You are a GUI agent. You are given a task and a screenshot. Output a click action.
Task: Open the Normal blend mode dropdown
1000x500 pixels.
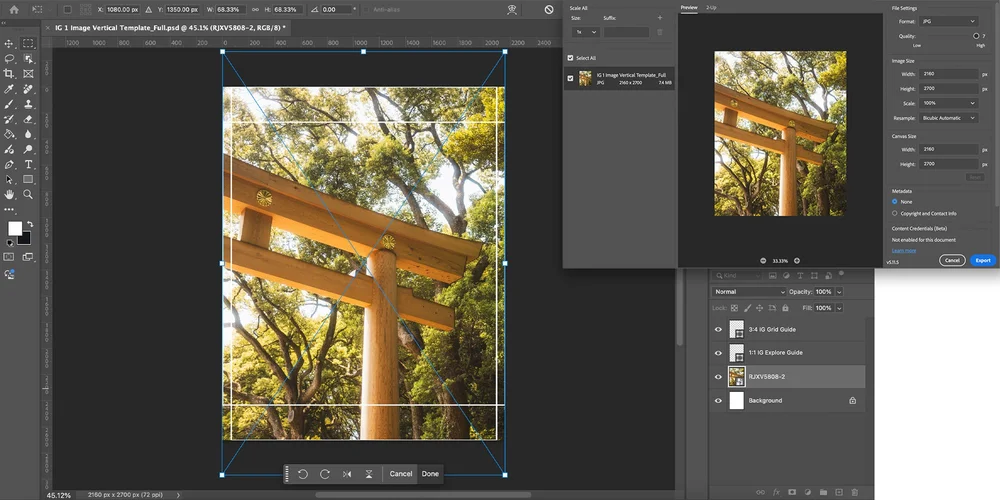click(749, 292)
